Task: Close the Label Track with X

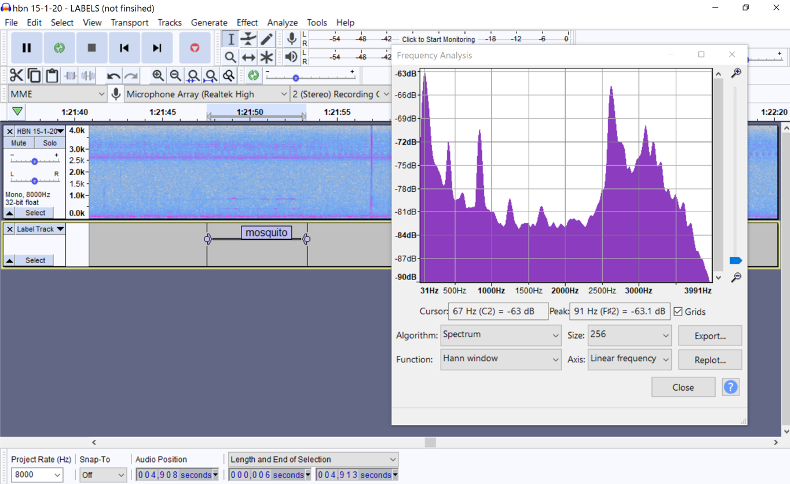Action: 10,229
